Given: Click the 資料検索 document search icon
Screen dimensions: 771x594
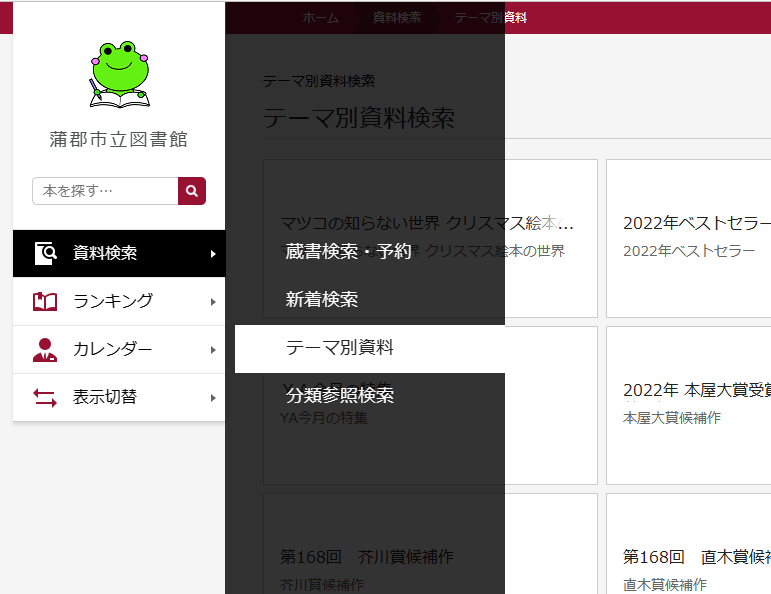Looking at the screenshot, I should [46, 253].
